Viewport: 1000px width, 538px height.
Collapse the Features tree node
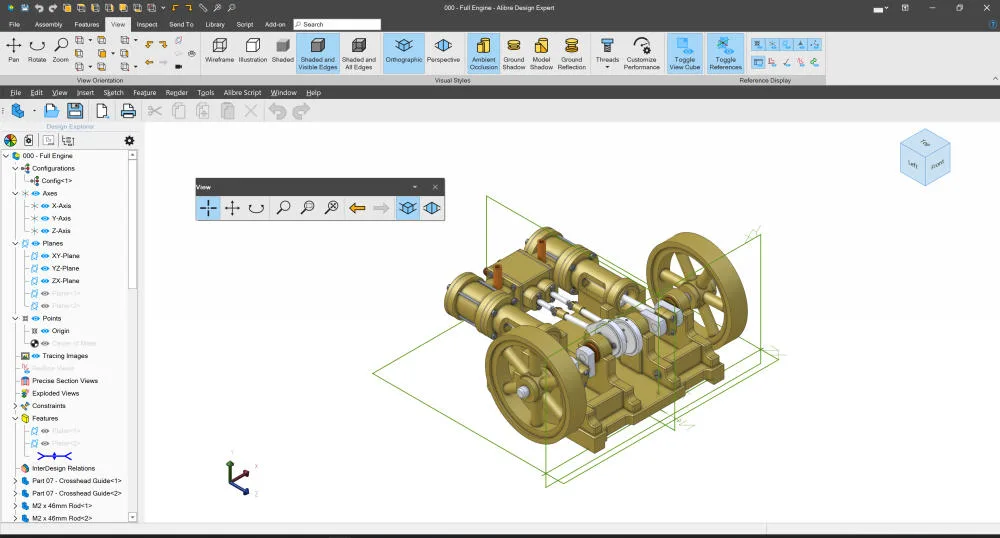(15, 418)
